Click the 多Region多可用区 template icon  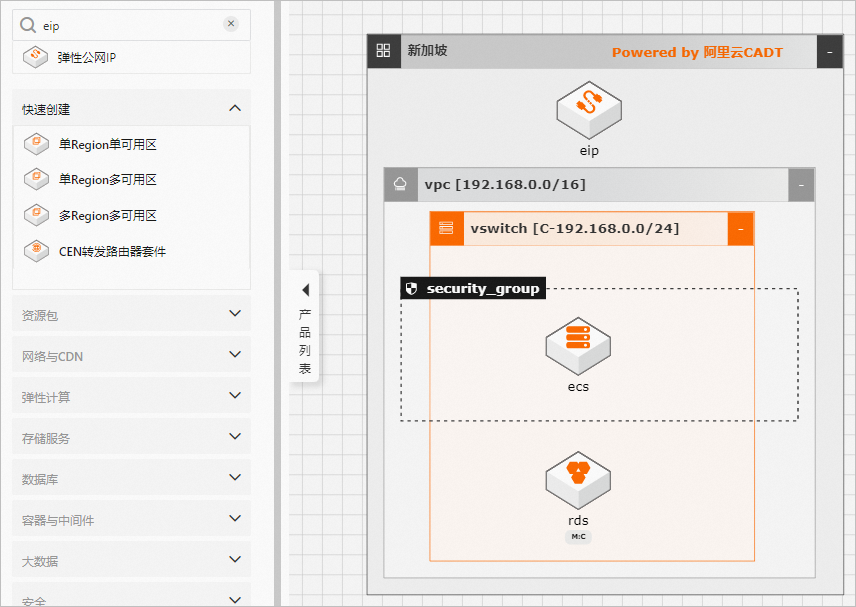pos(37,215)
